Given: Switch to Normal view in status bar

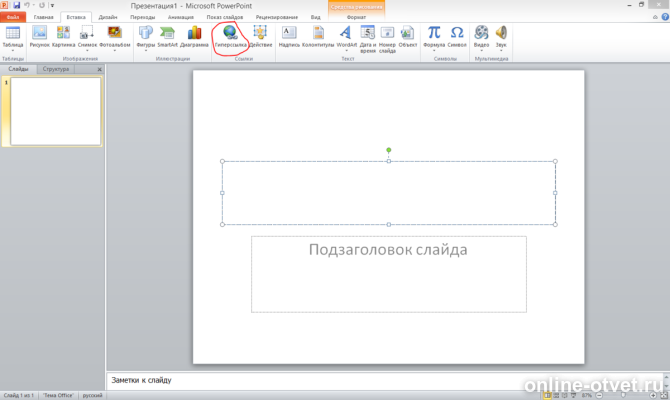Looking at the screenshot, I should [547, 395].
